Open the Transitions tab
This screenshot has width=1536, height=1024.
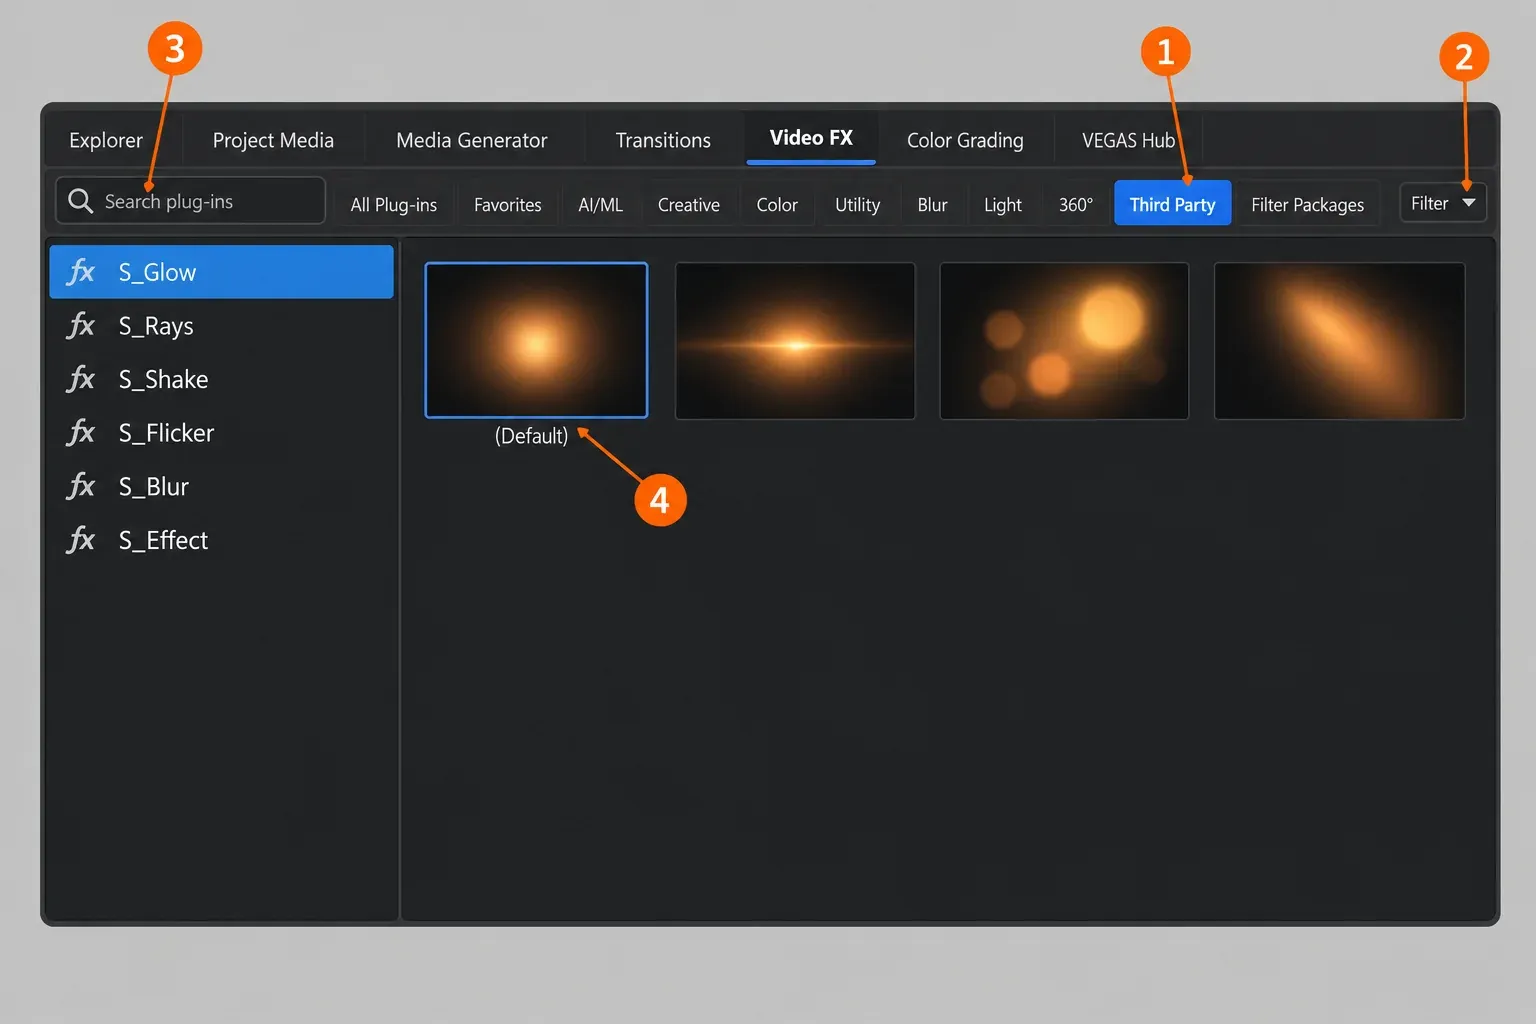pos(663,140)
